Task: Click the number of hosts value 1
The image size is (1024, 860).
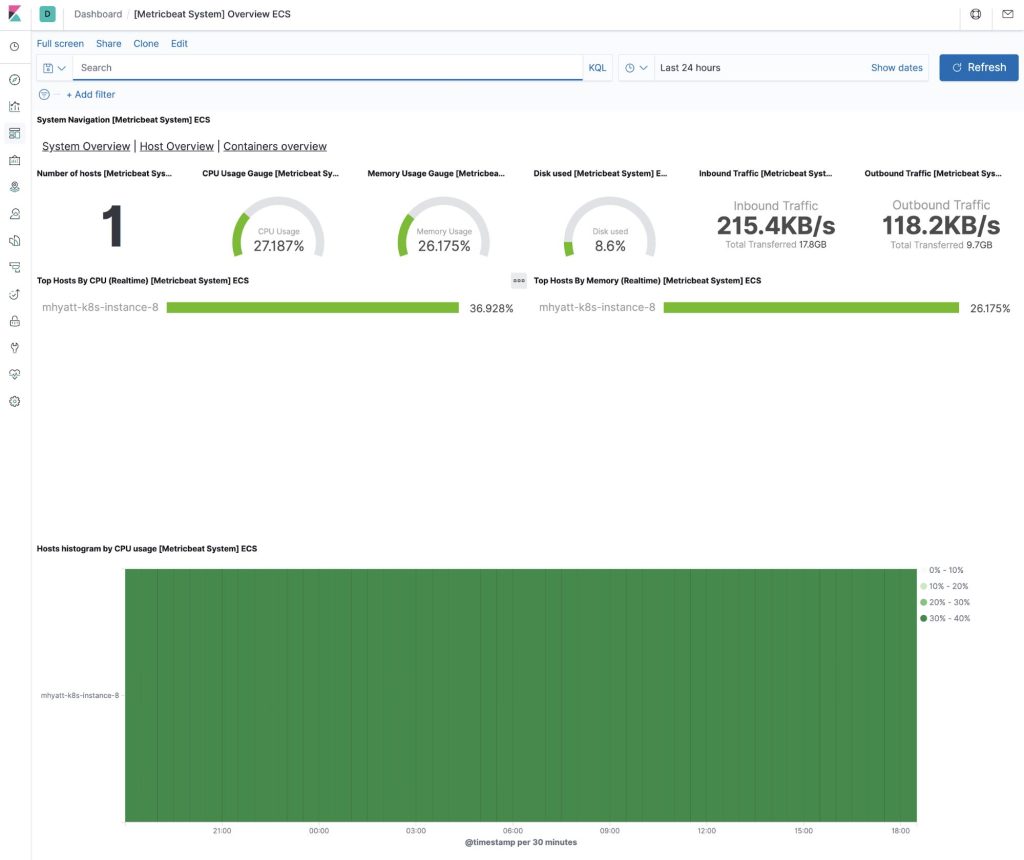Action: coord(112,226)
